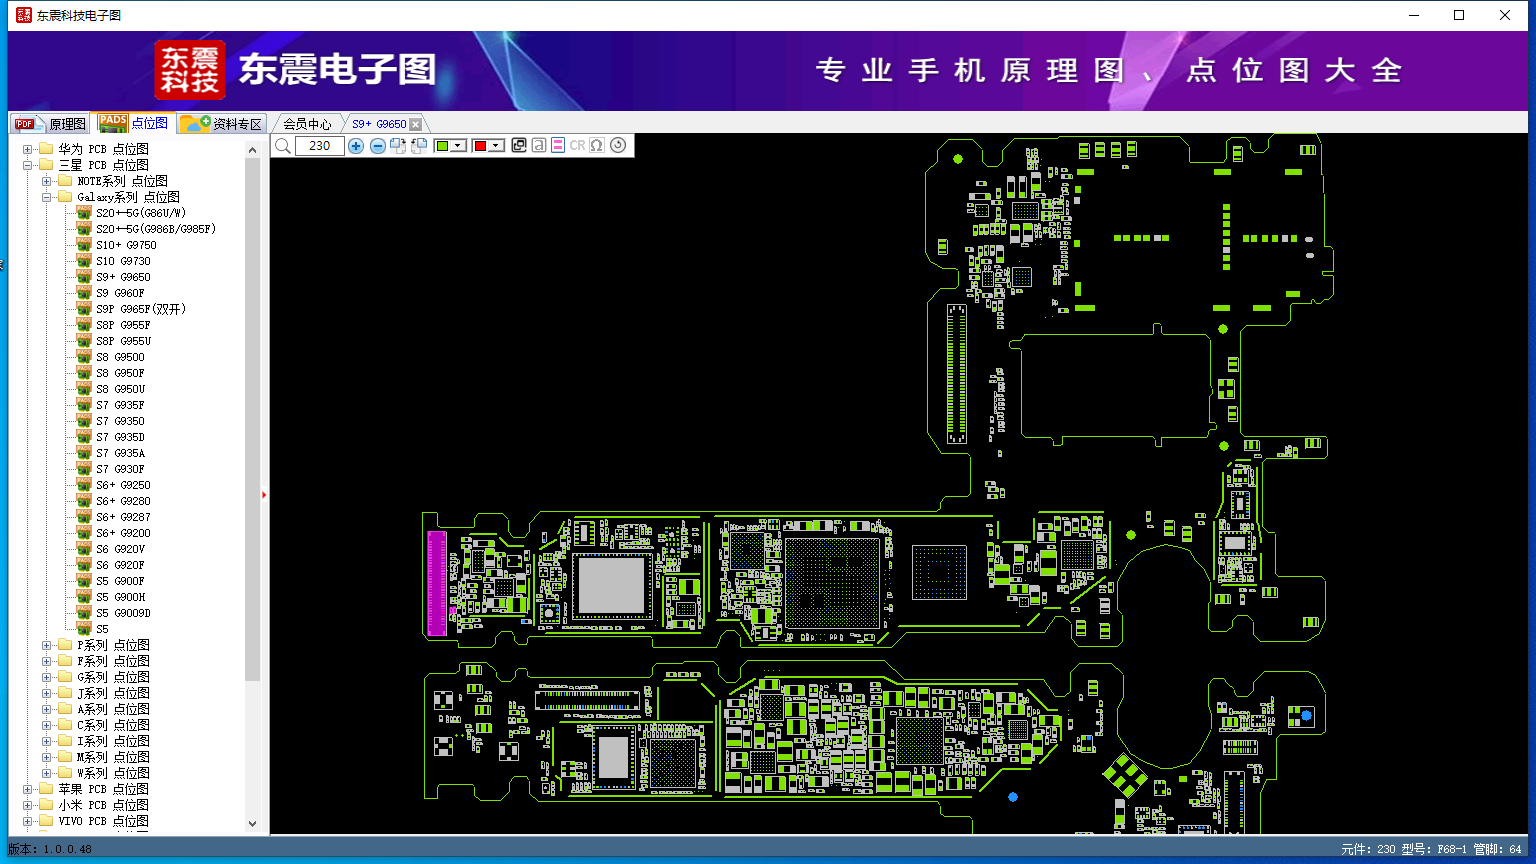Open the S9P G965F(双开) board file

coord(141,309)
